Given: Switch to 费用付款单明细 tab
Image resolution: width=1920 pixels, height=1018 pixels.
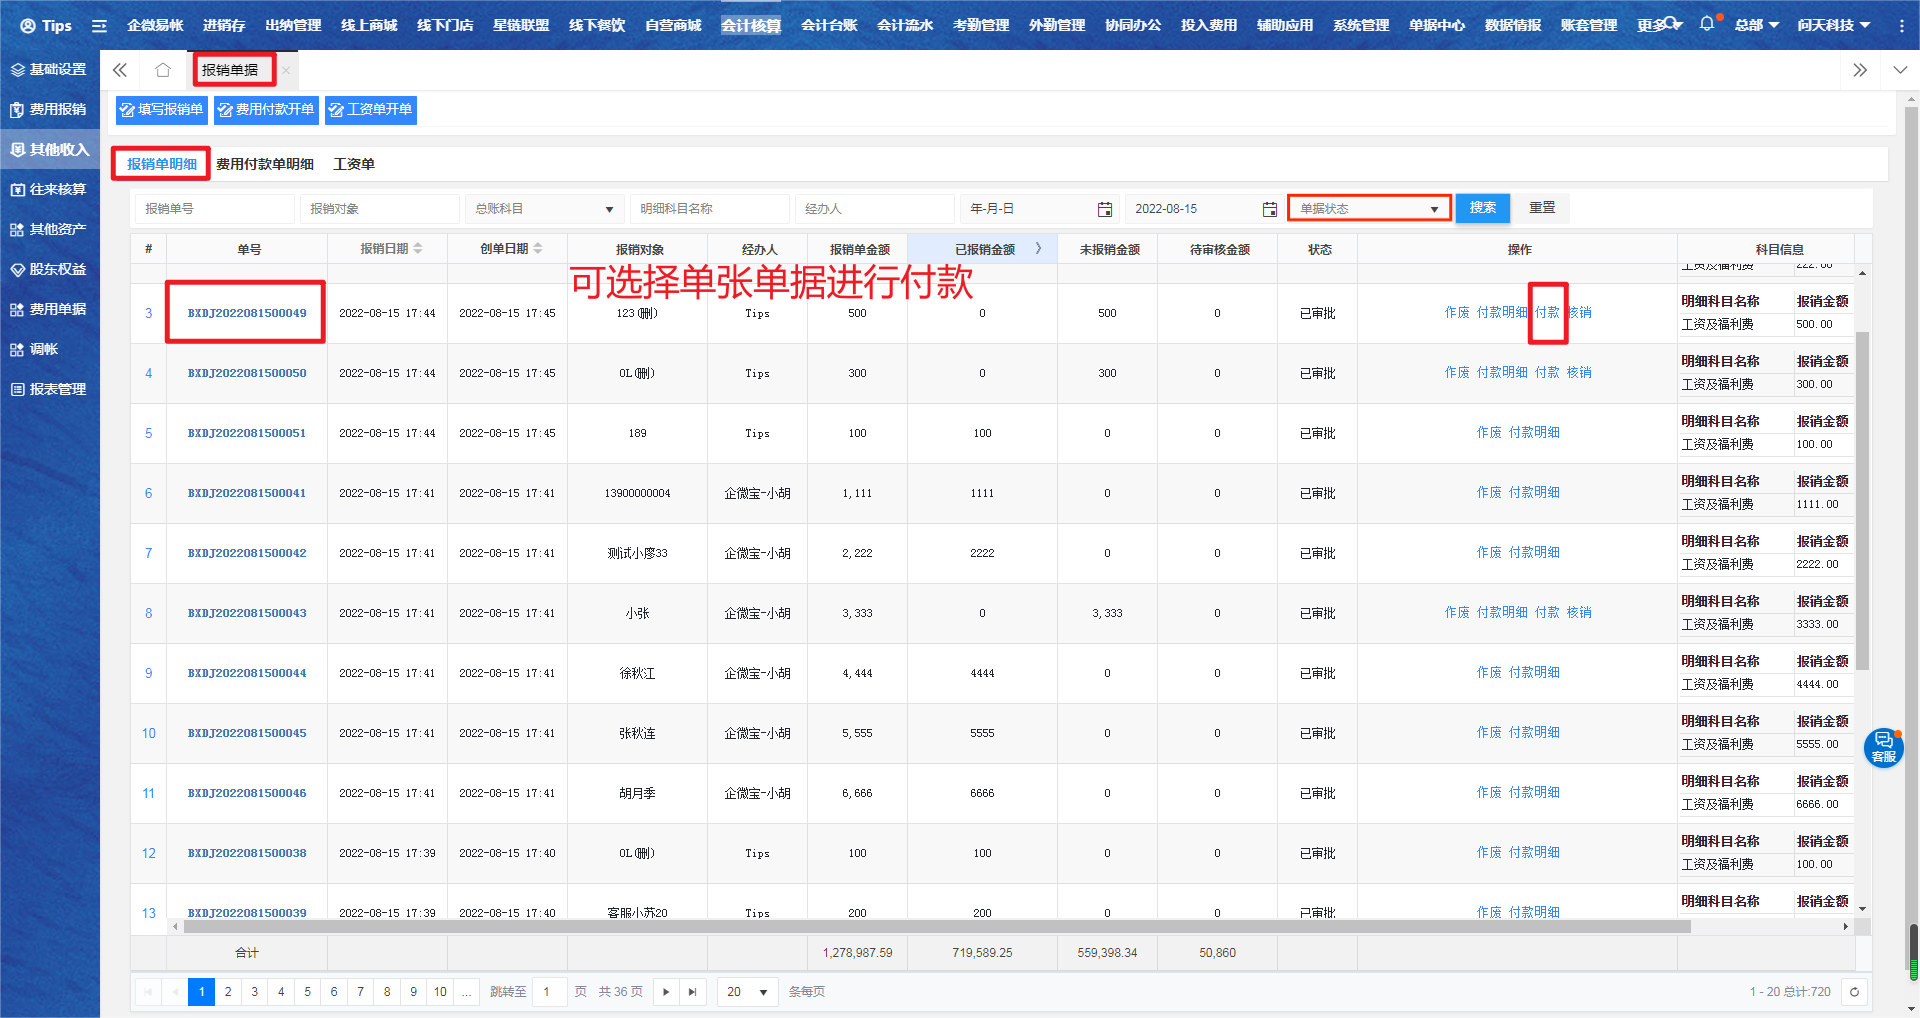Looking at the screenshot, I should coord(265,164).
